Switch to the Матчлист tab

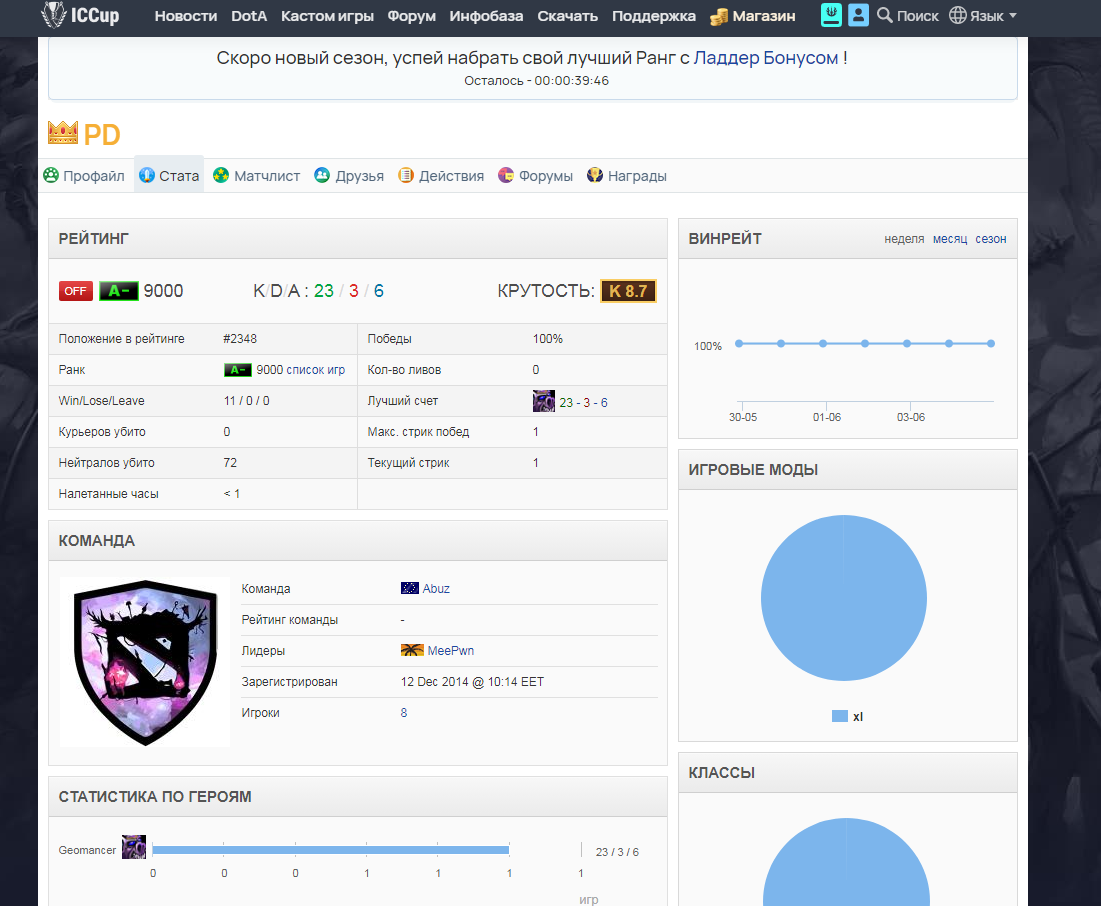257,176
